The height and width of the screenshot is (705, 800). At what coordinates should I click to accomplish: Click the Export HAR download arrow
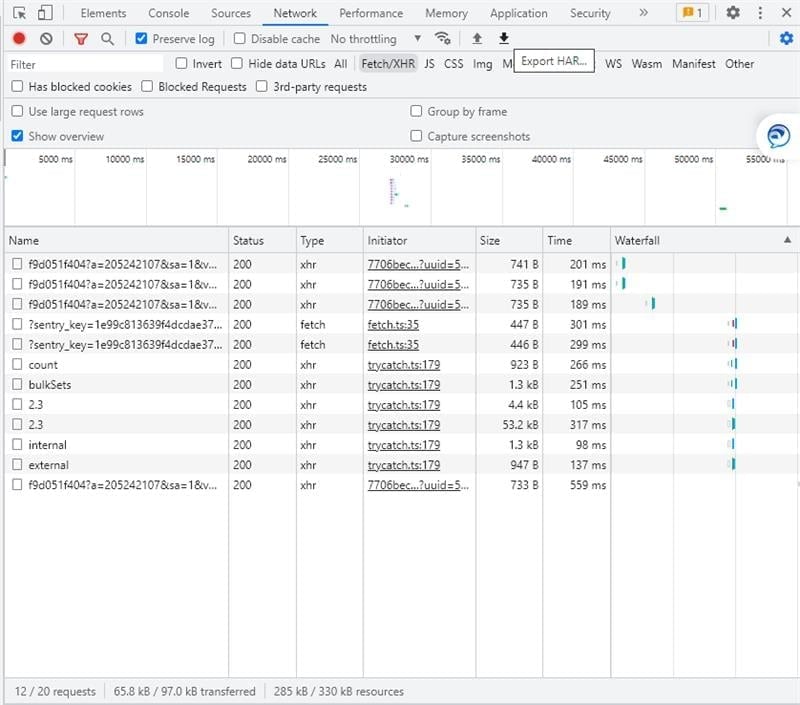tap(504, 38)
